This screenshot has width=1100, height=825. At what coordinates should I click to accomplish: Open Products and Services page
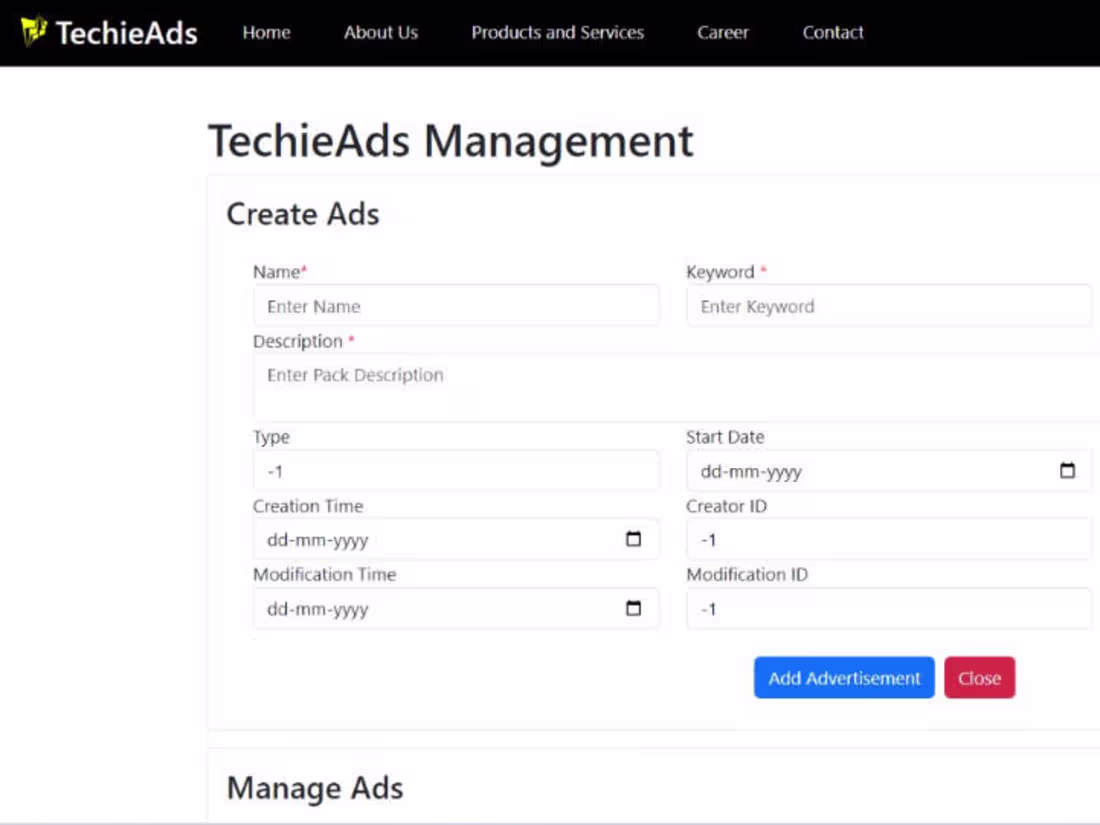point(557,32)
